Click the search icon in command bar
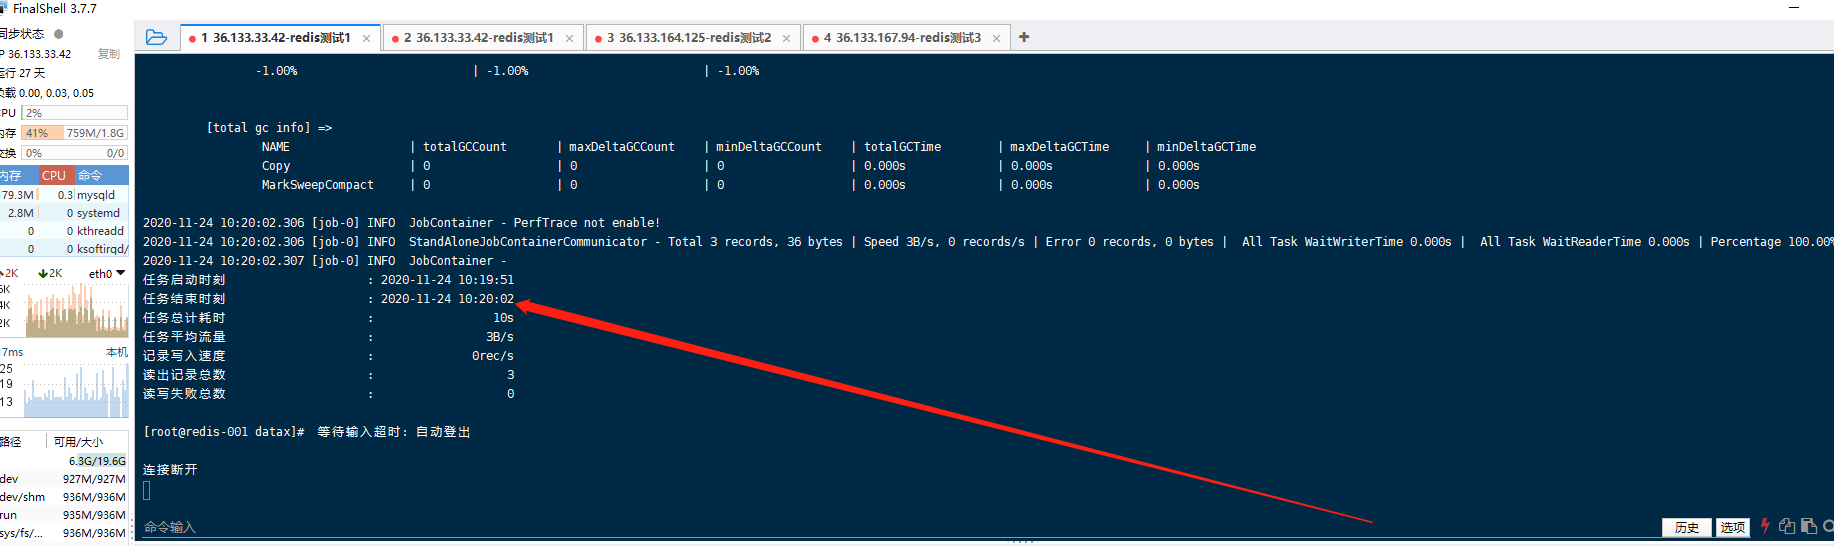 (x=1828, y=526)
